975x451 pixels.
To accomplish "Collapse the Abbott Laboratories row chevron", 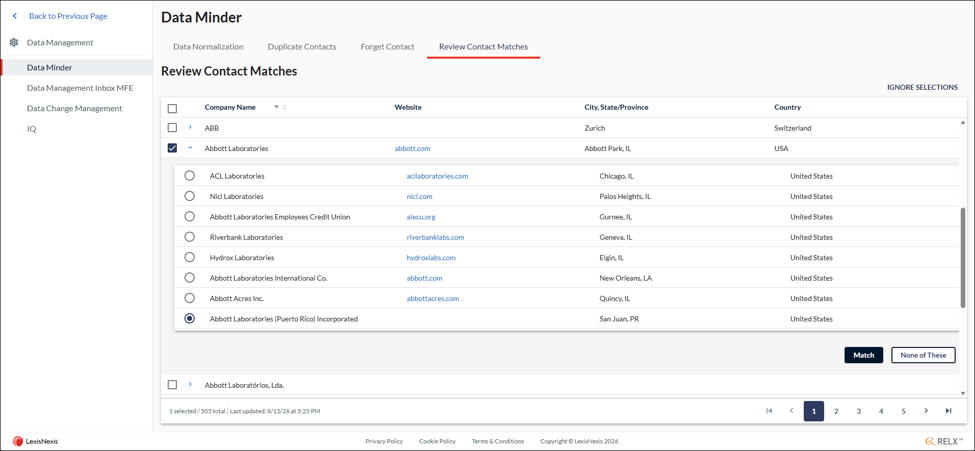I will click(x=190, y=148).
